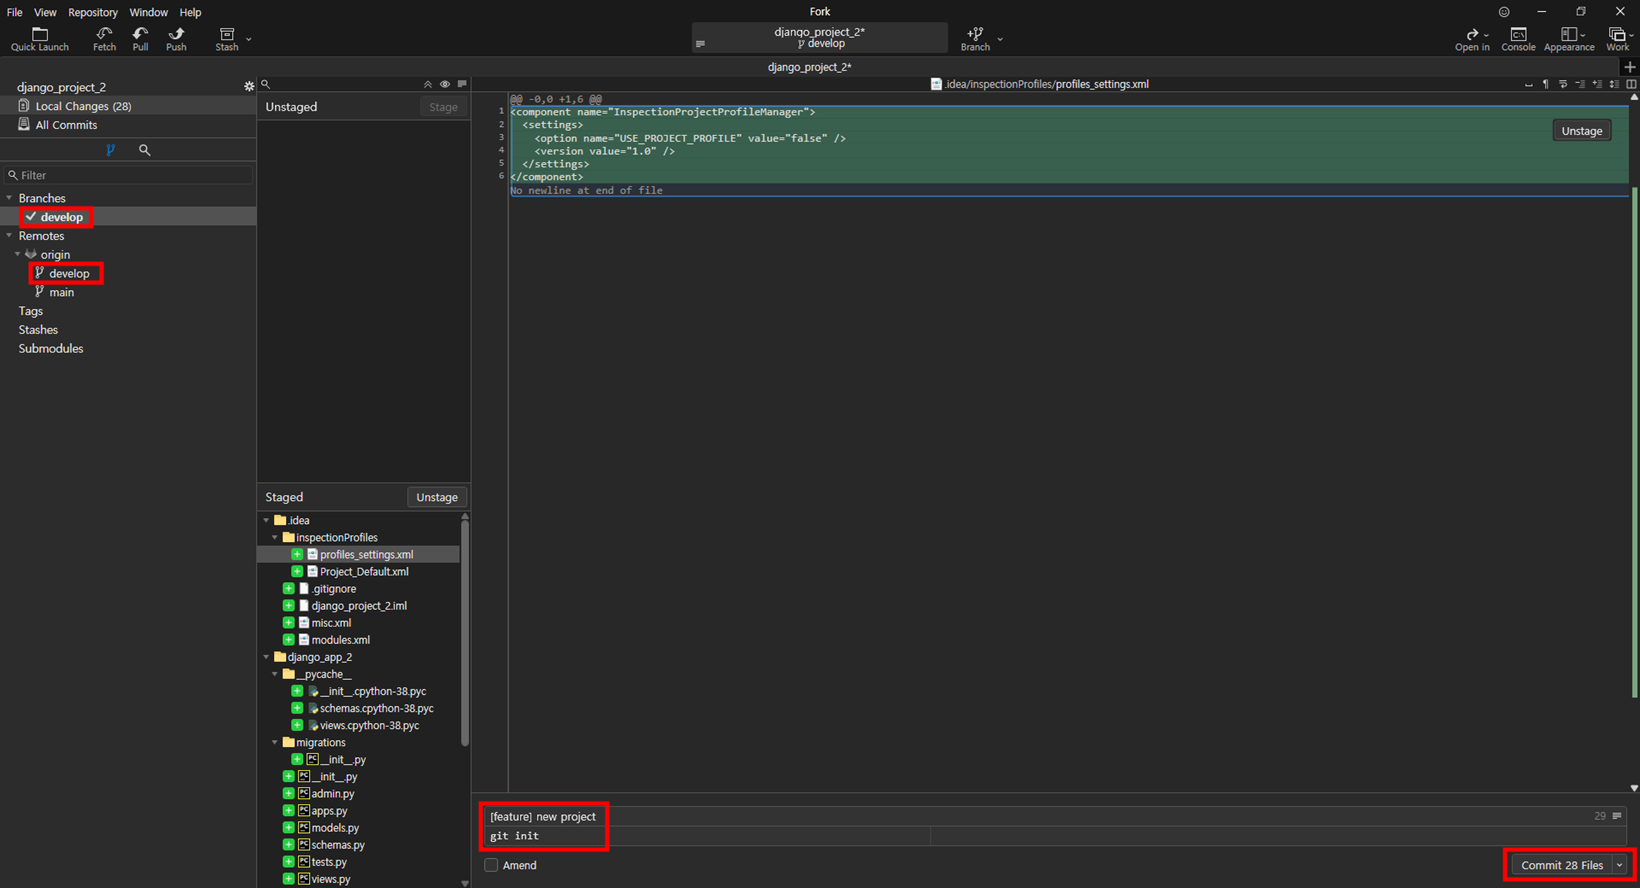Toggle show entire file in diff
1640x888 pixels.
(x=1614, y=84)
